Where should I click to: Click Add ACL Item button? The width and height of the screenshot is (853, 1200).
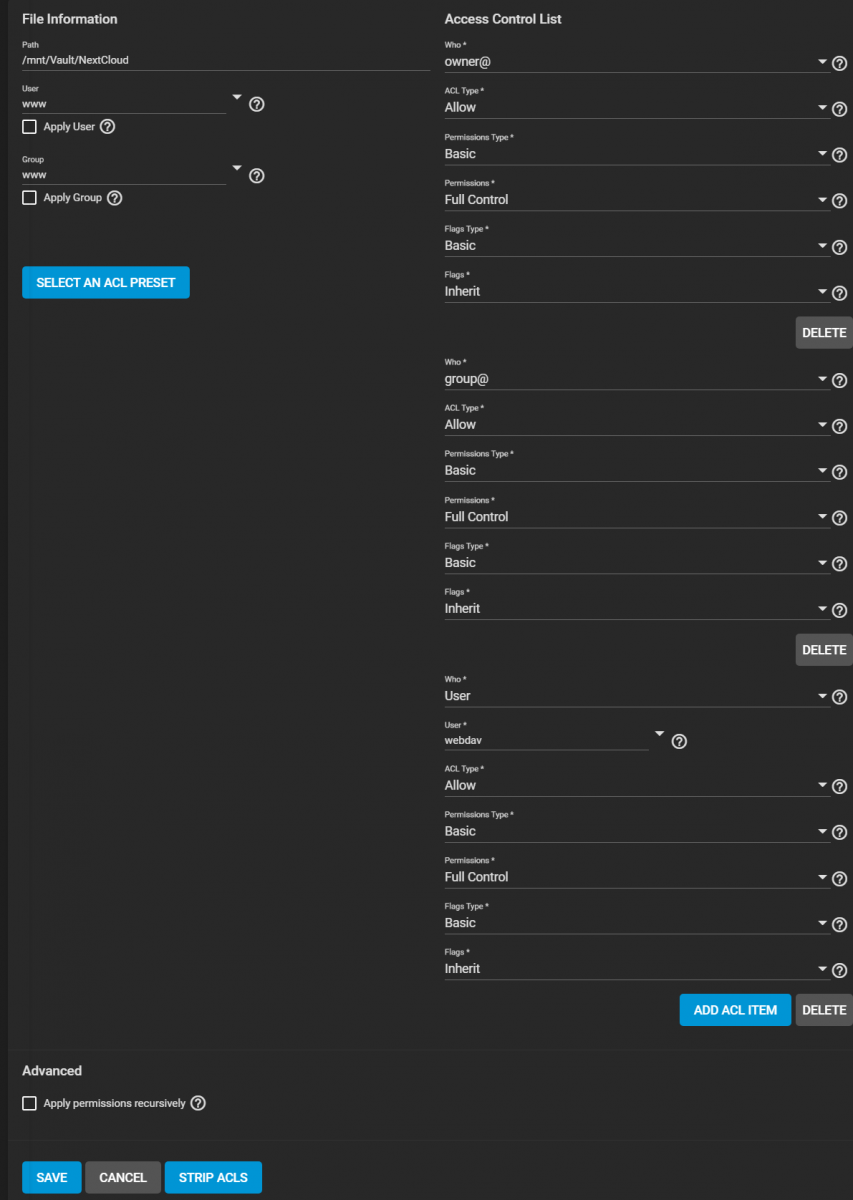735,1010
